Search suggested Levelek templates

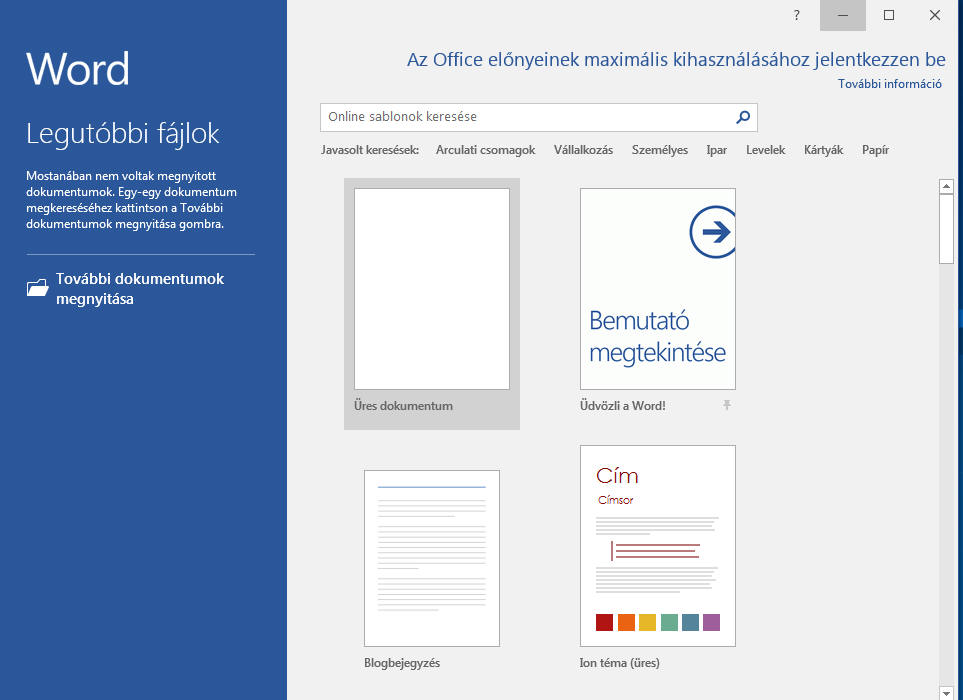(x=765, y=150)
